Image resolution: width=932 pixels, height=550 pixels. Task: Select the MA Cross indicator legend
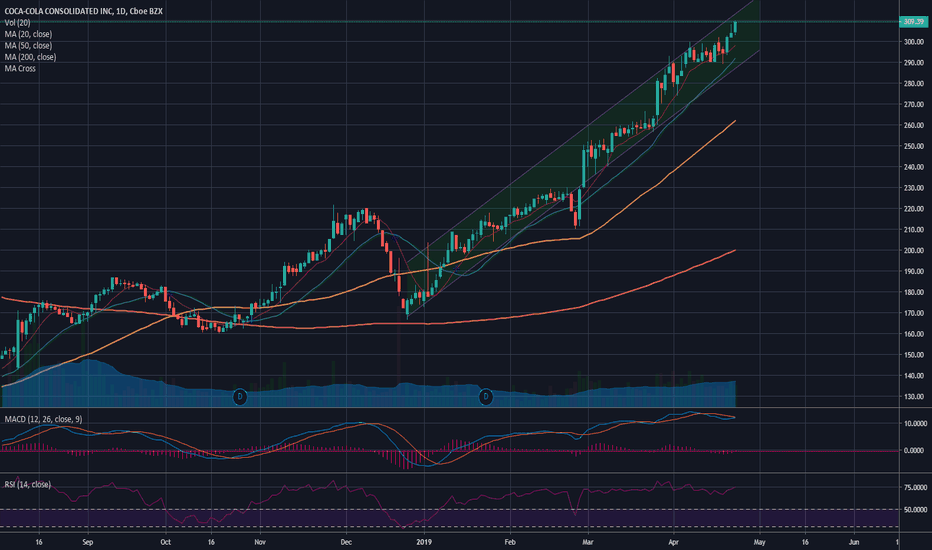coord(20,68)
